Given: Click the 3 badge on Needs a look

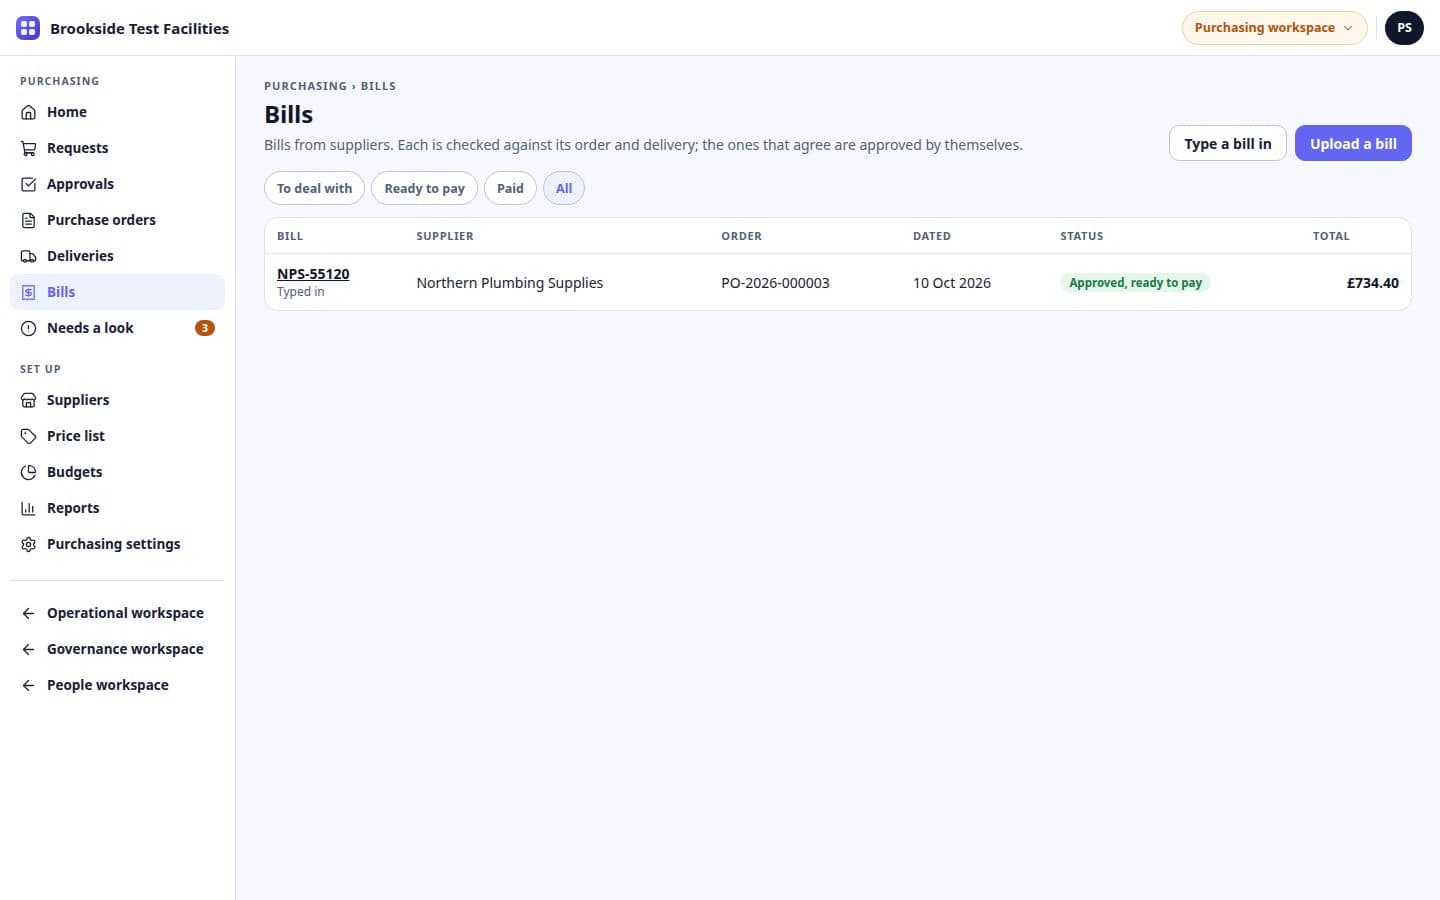Looking at the screenshot, I should (x=204, y=328).
